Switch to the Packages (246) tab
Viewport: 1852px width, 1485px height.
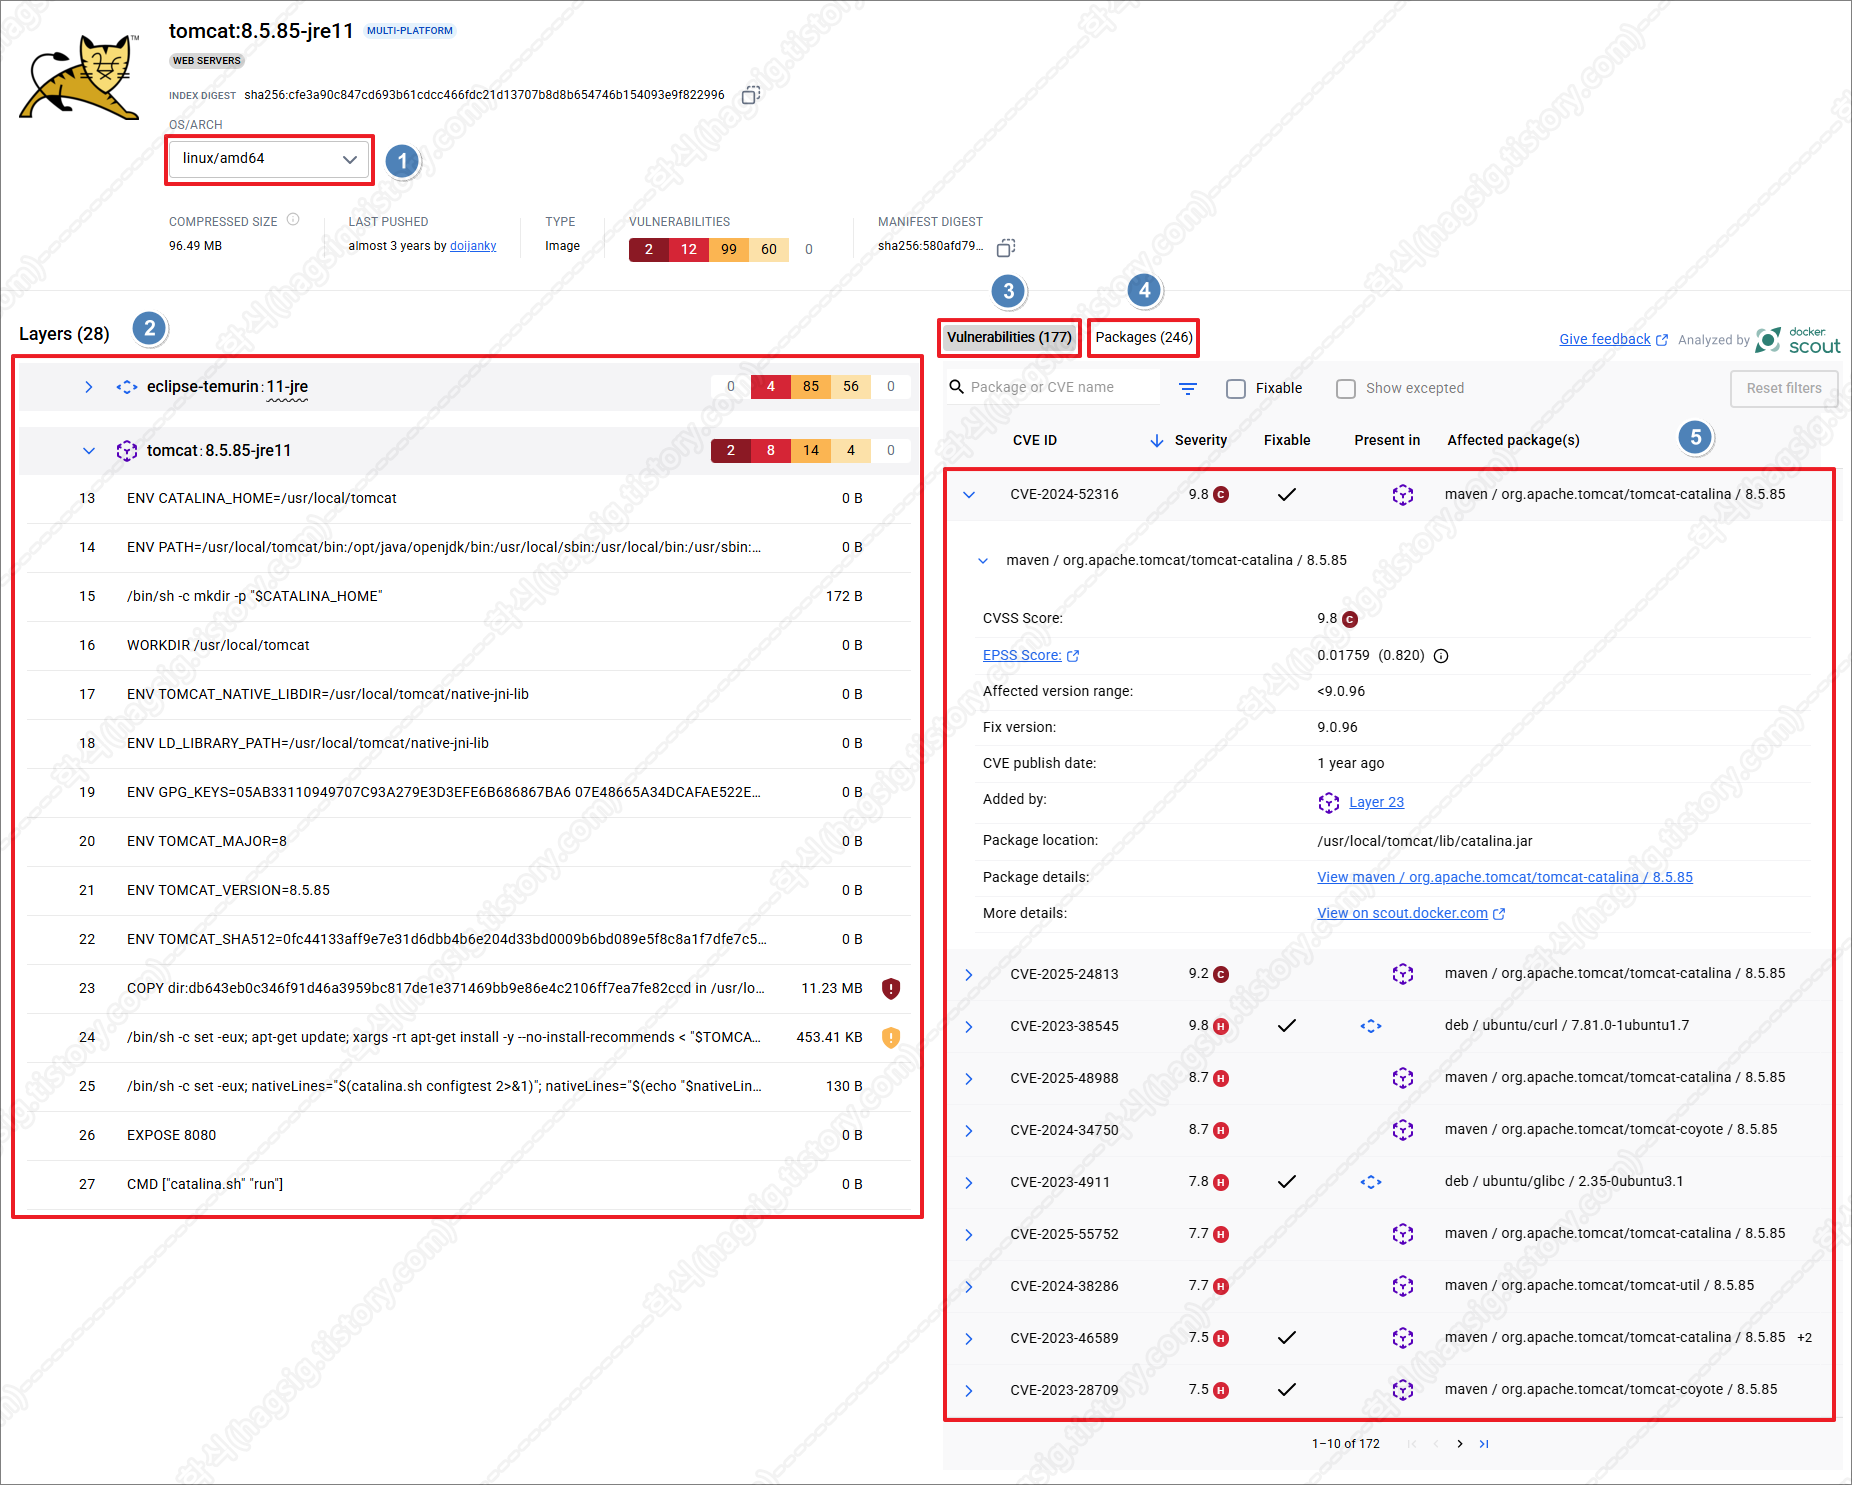1144,338
